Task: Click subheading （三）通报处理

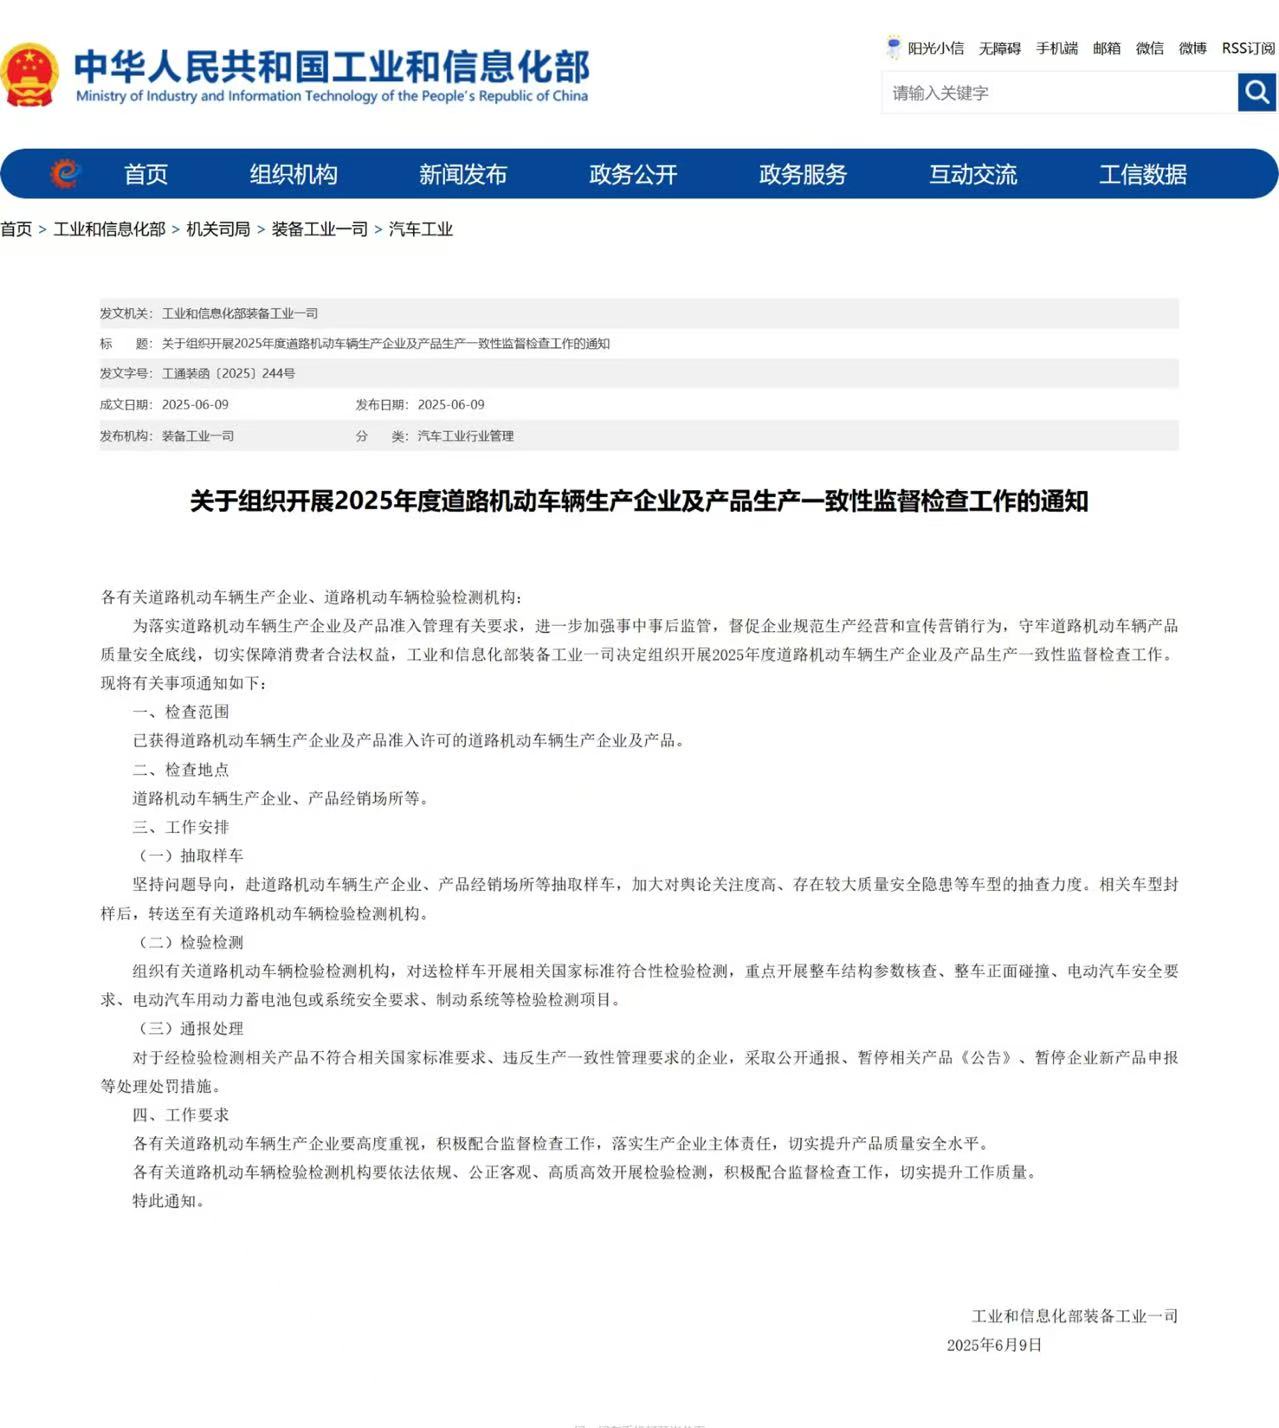Action: pyautogui.click(x=188, y=1028)
